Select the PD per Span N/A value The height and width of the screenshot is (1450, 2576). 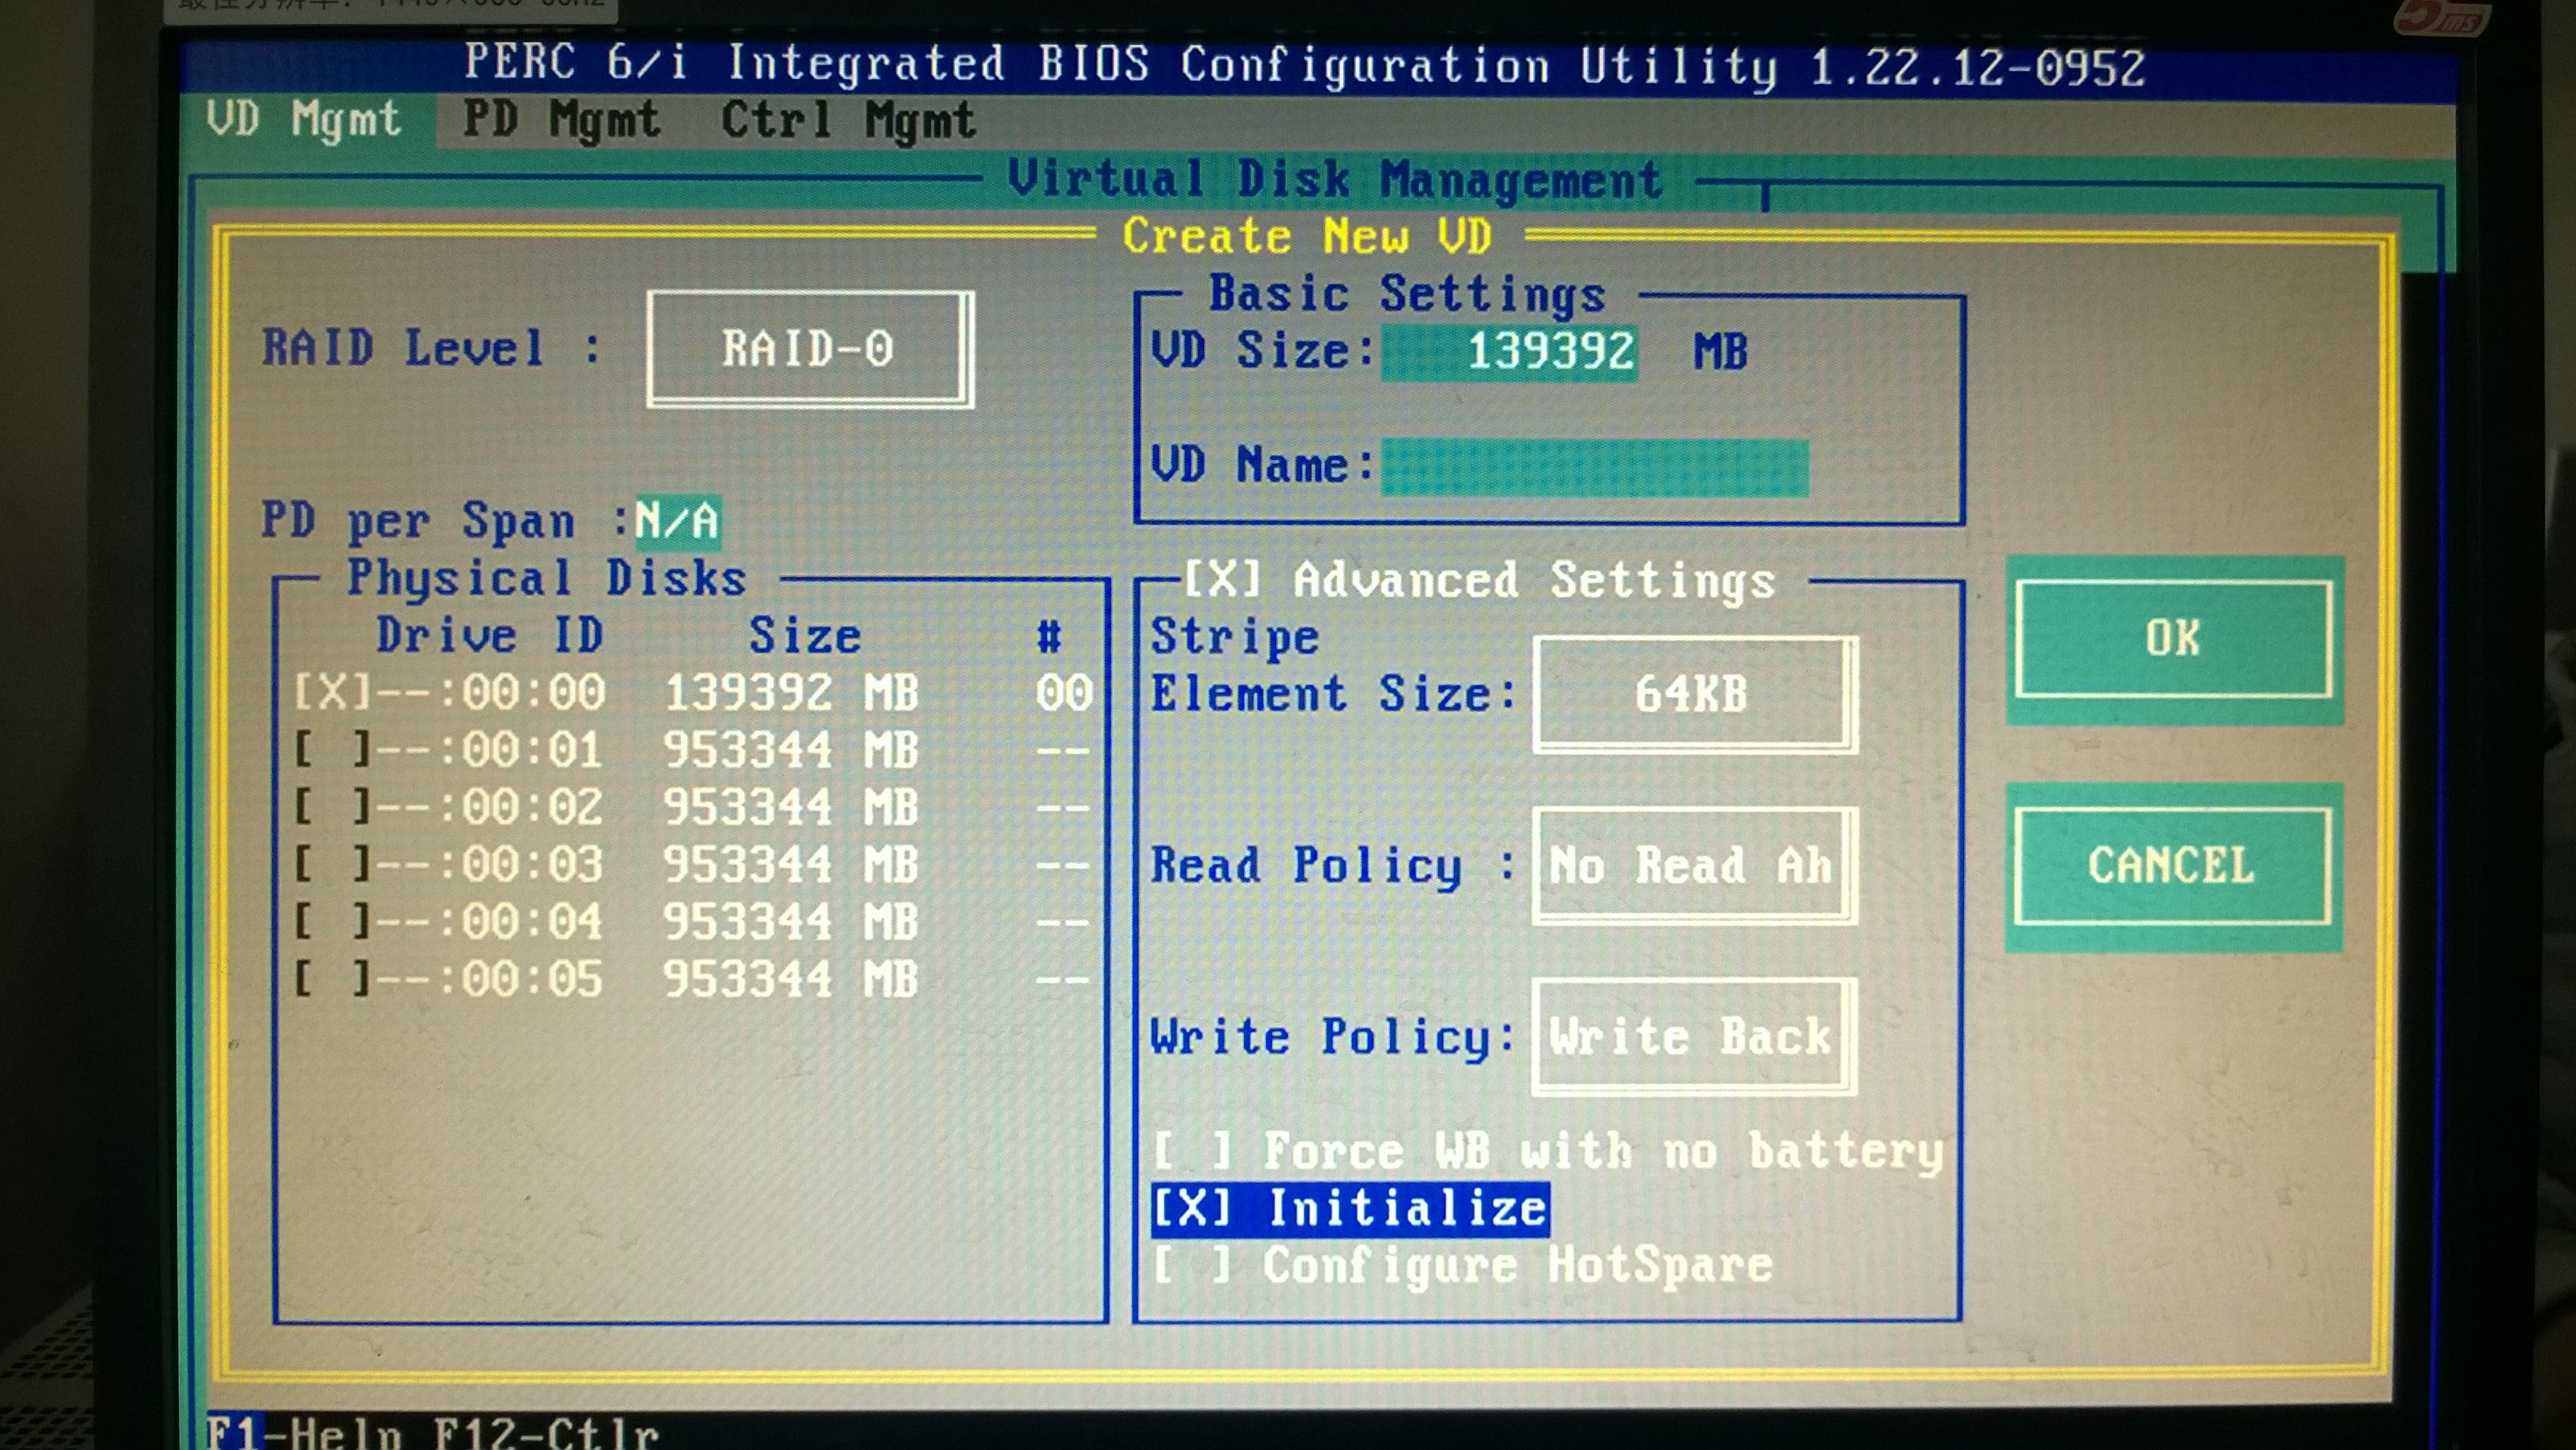[677, 521]
